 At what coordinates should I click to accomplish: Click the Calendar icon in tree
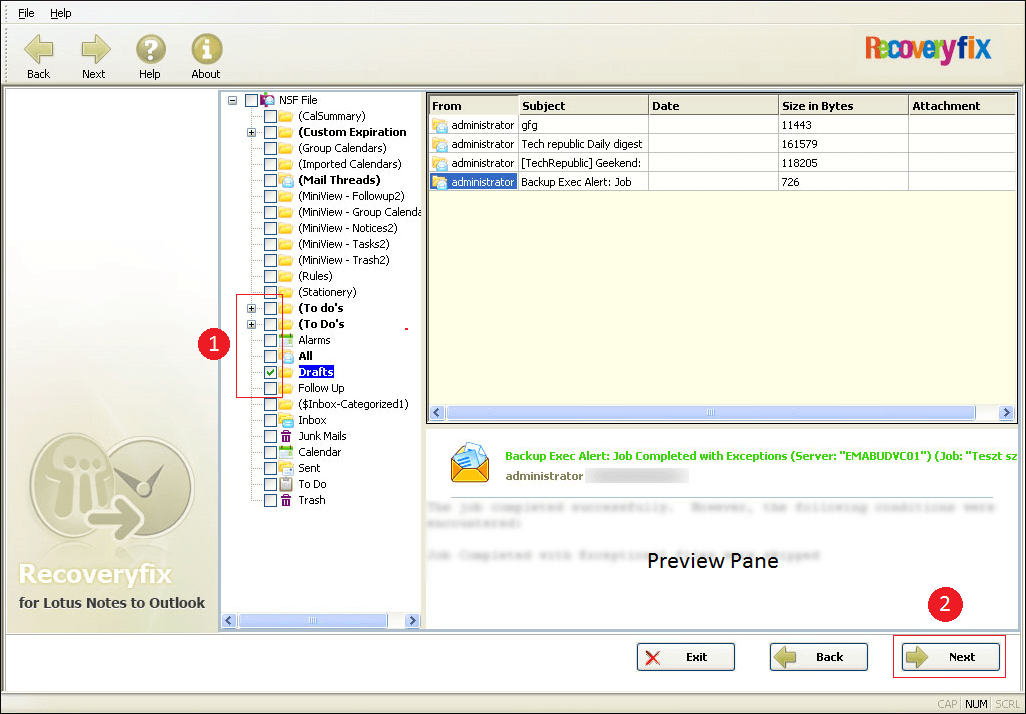[x=286, y=452]
